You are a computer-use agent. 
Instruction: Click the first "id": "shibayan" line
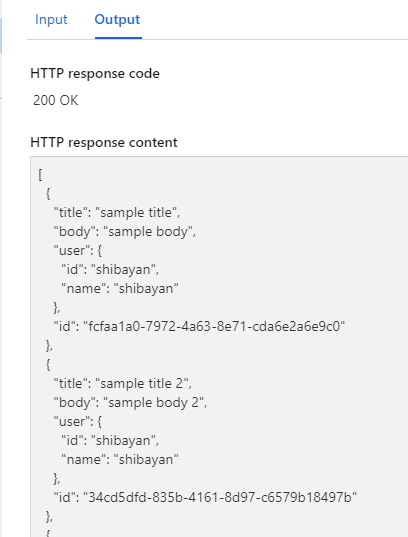110,270
